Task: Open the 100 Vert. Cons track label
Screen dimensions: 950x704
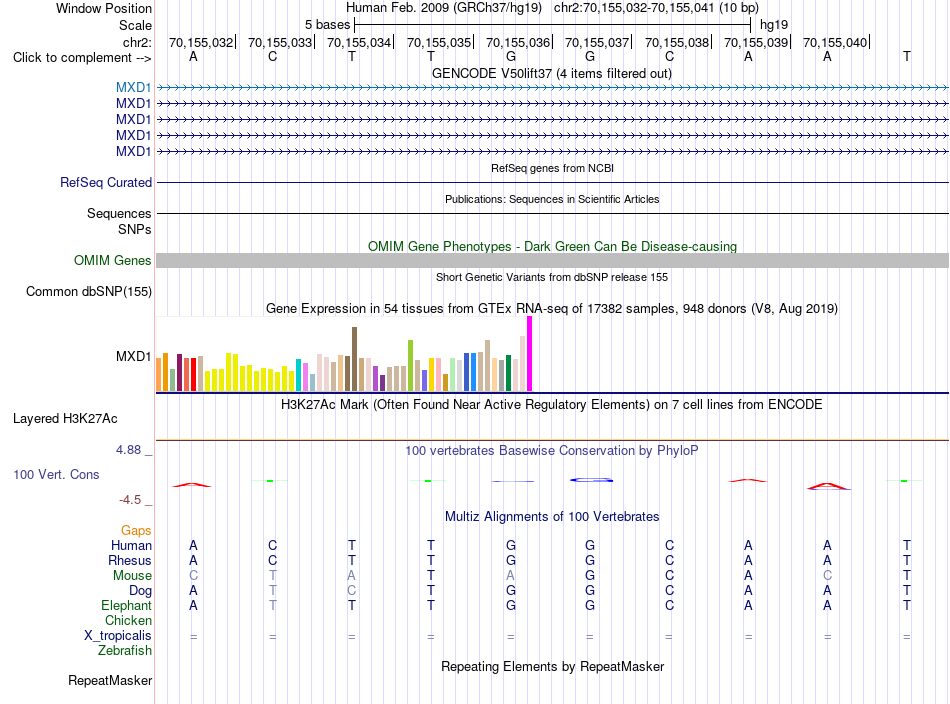Action: [x=56, y=474]
